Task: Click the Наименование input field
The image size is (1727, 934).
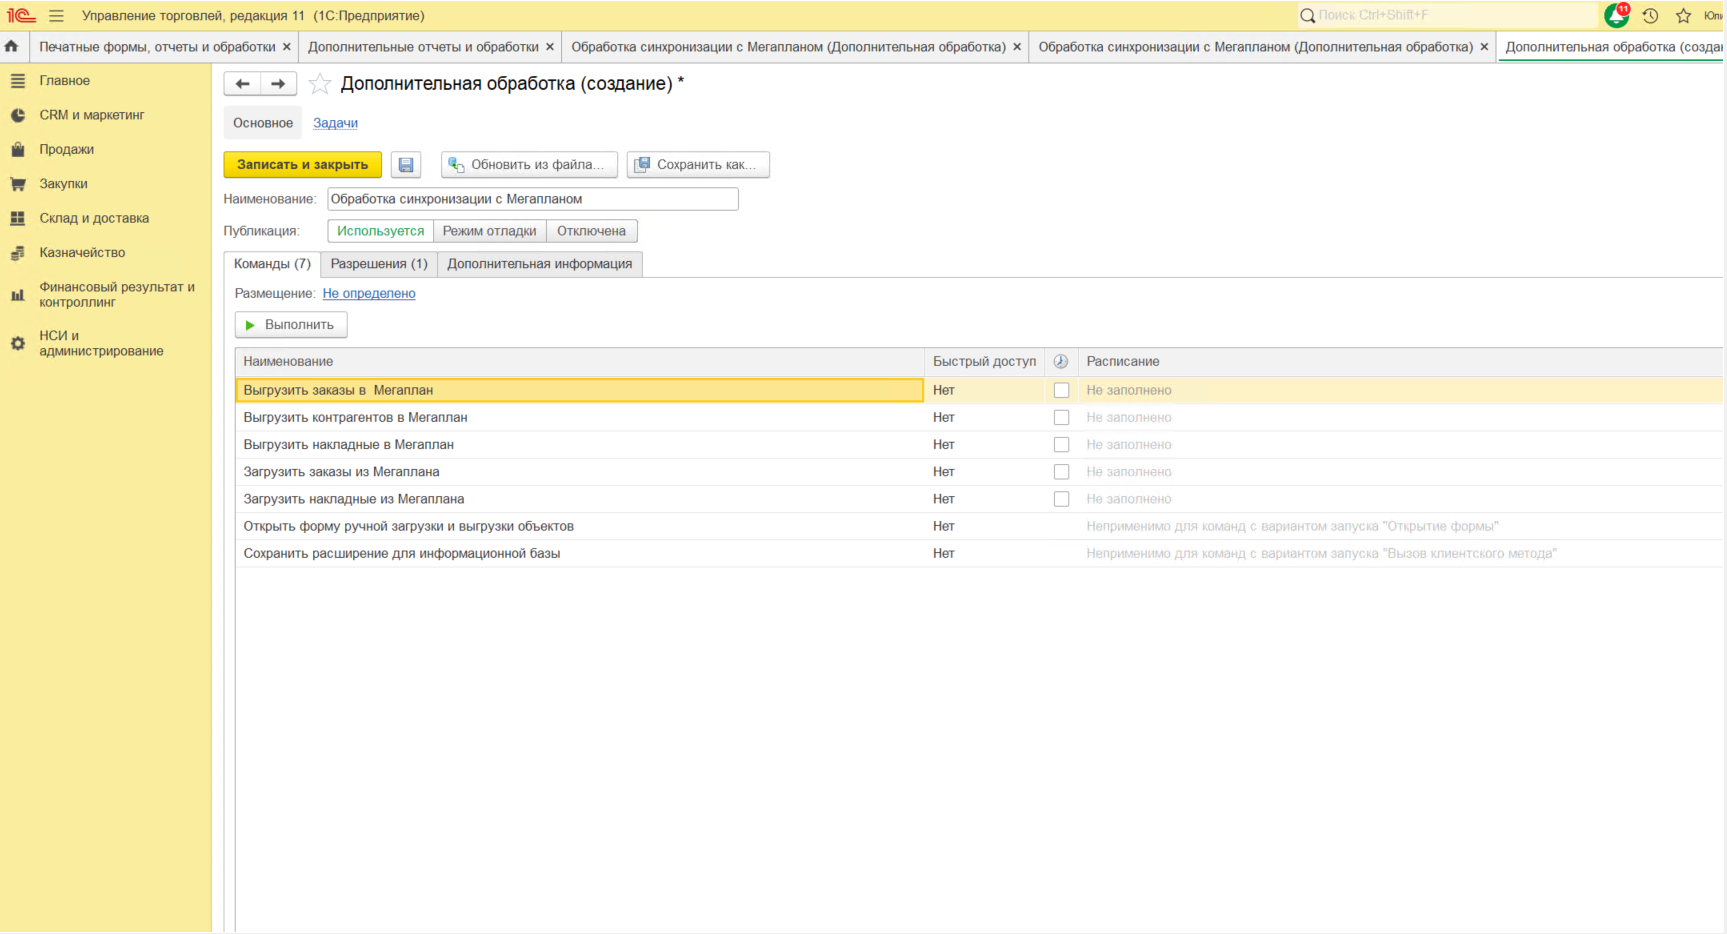Action: point(533,199)
